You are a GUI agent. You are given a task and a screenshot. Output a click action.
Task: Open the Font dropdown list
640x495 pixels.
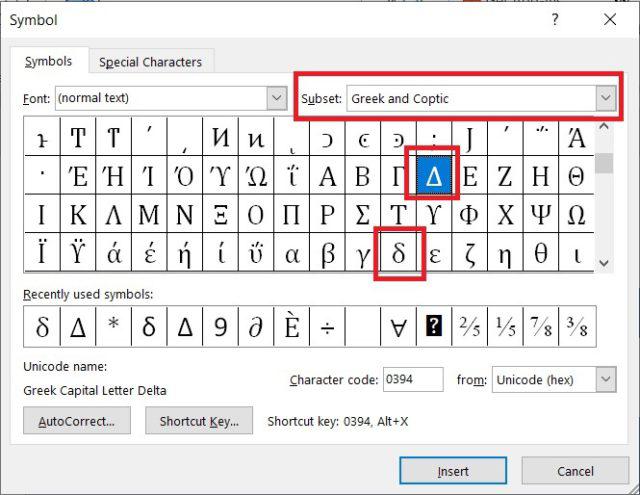pyautogui.click(x=277, y=98)
